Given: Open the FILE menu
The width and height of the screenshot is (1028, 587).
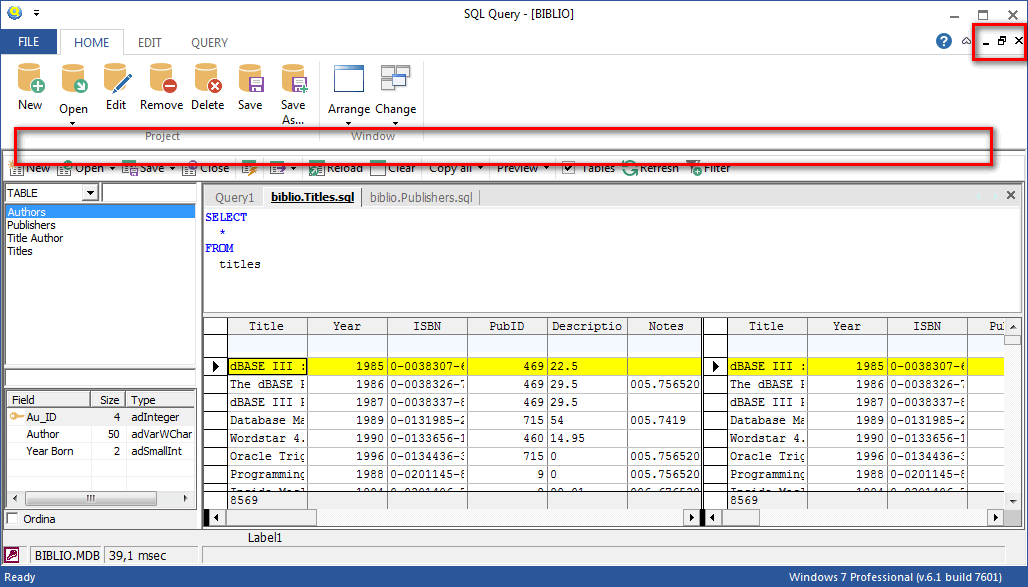Looking at the screenshot, I should [x=28, y=42].
